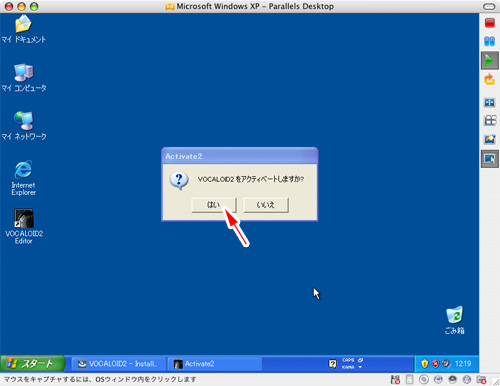500x386 pixels.
Task: Select the Internet Explorer desktop icon
Action: click(23, 178)
